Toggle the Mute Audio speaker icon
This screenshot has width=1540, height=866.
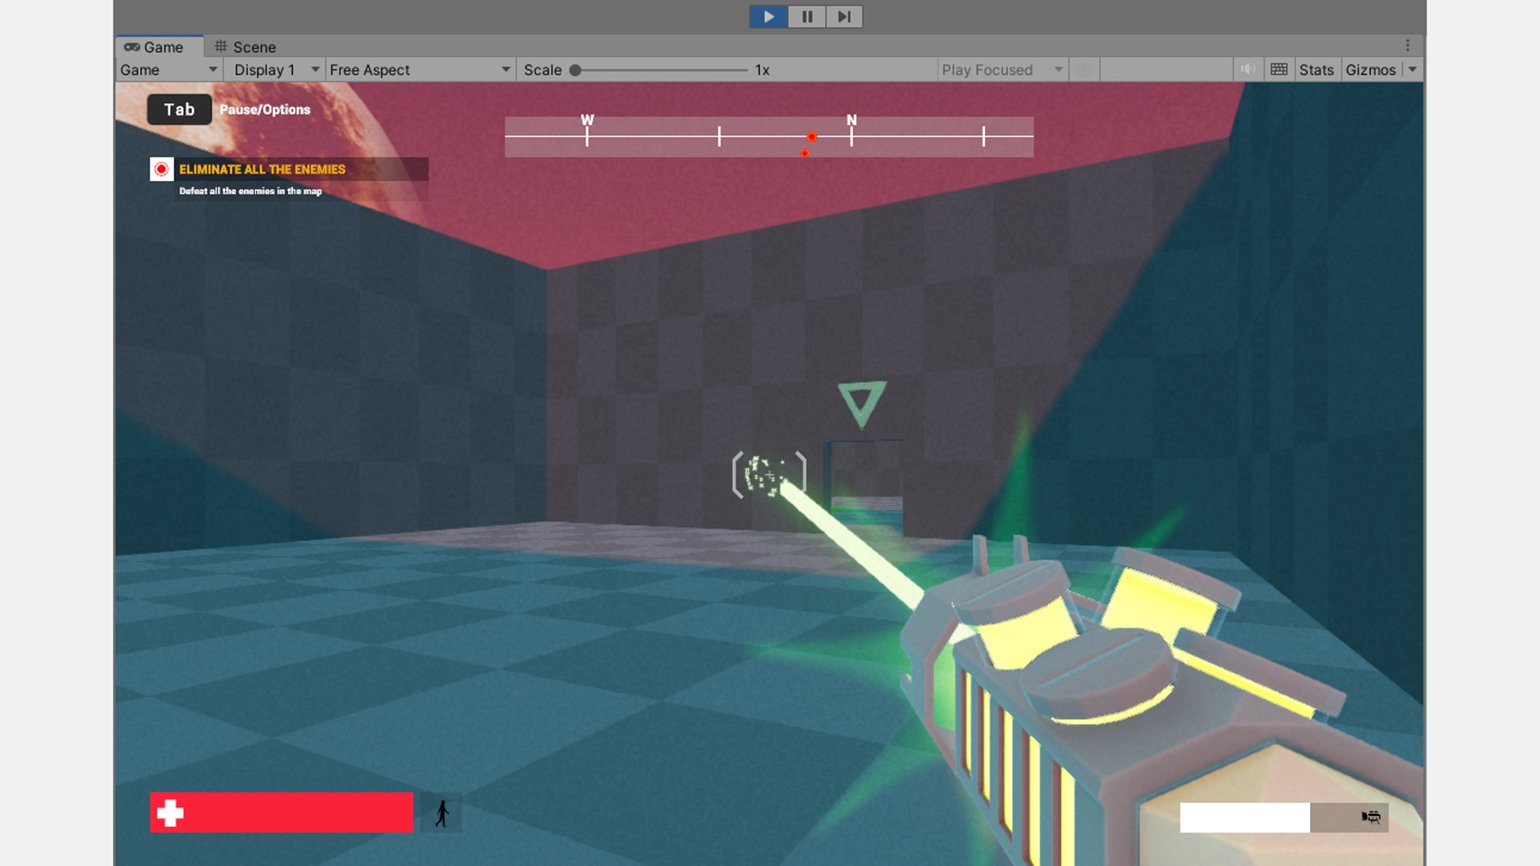click(x=1247, y=69)
